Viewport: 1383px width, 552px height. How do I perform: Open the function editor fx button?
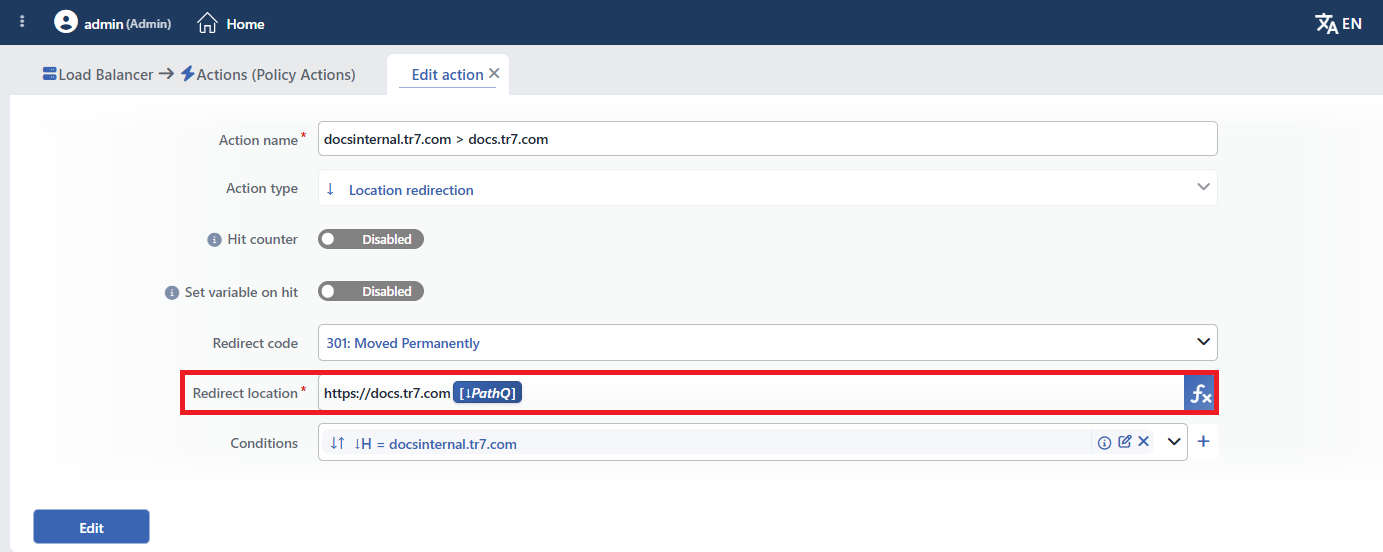1200,394
